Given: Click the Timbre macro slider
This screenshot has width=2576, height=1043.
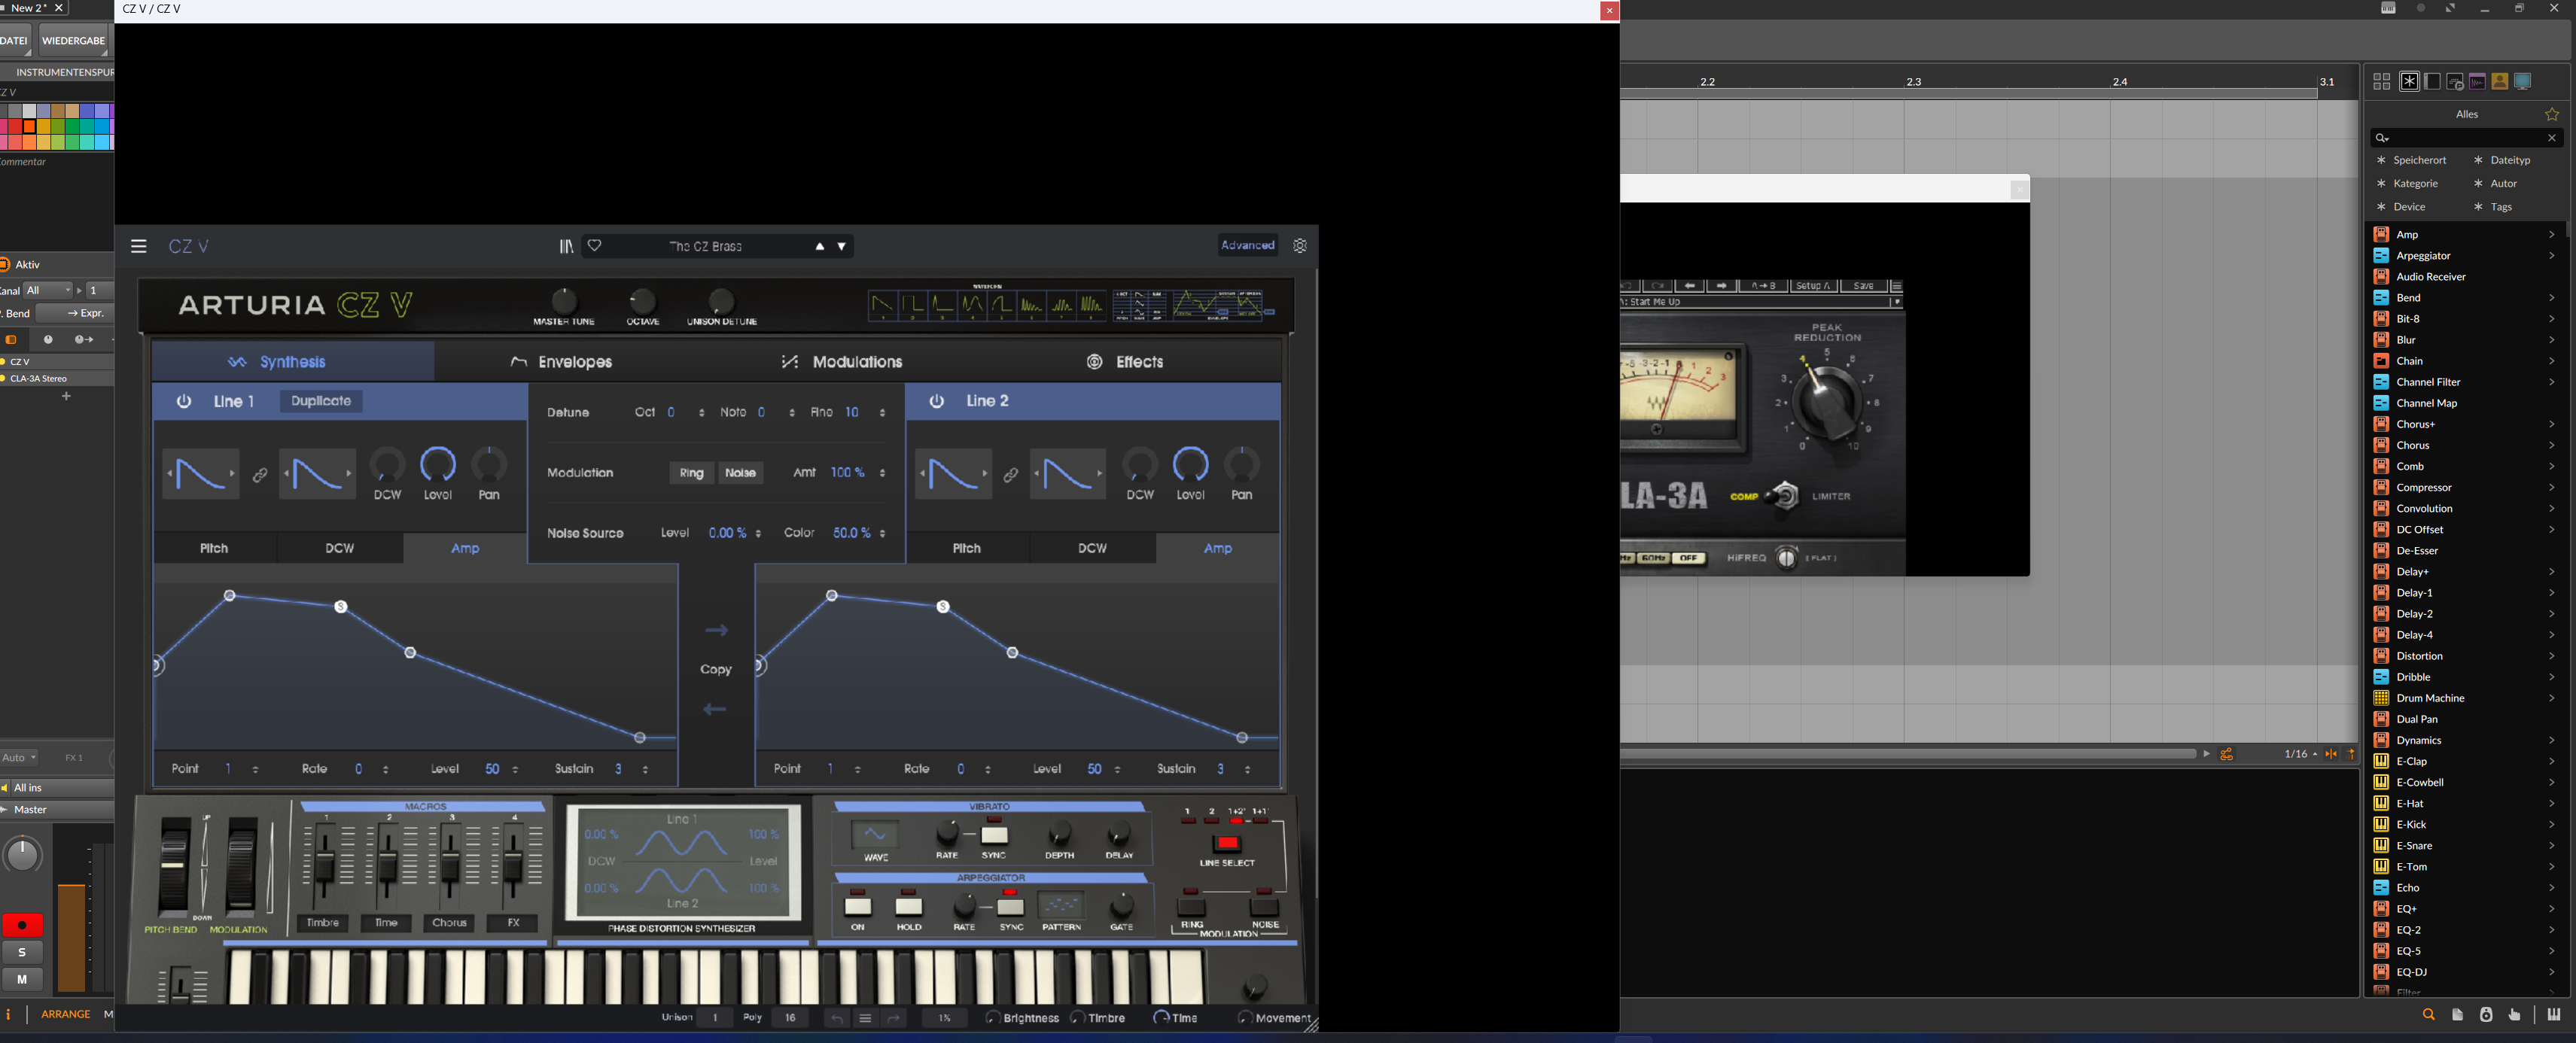Looking at the screenshot, I should (x=324, y=860).
